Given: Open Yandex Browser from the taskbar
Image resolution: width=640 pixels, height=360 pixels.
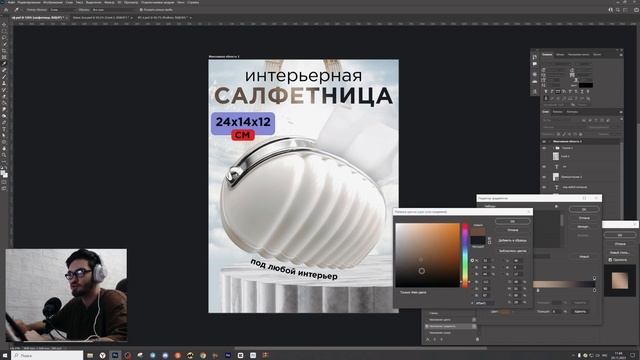Looking at the screenshot, I should (x=102, y=356).
